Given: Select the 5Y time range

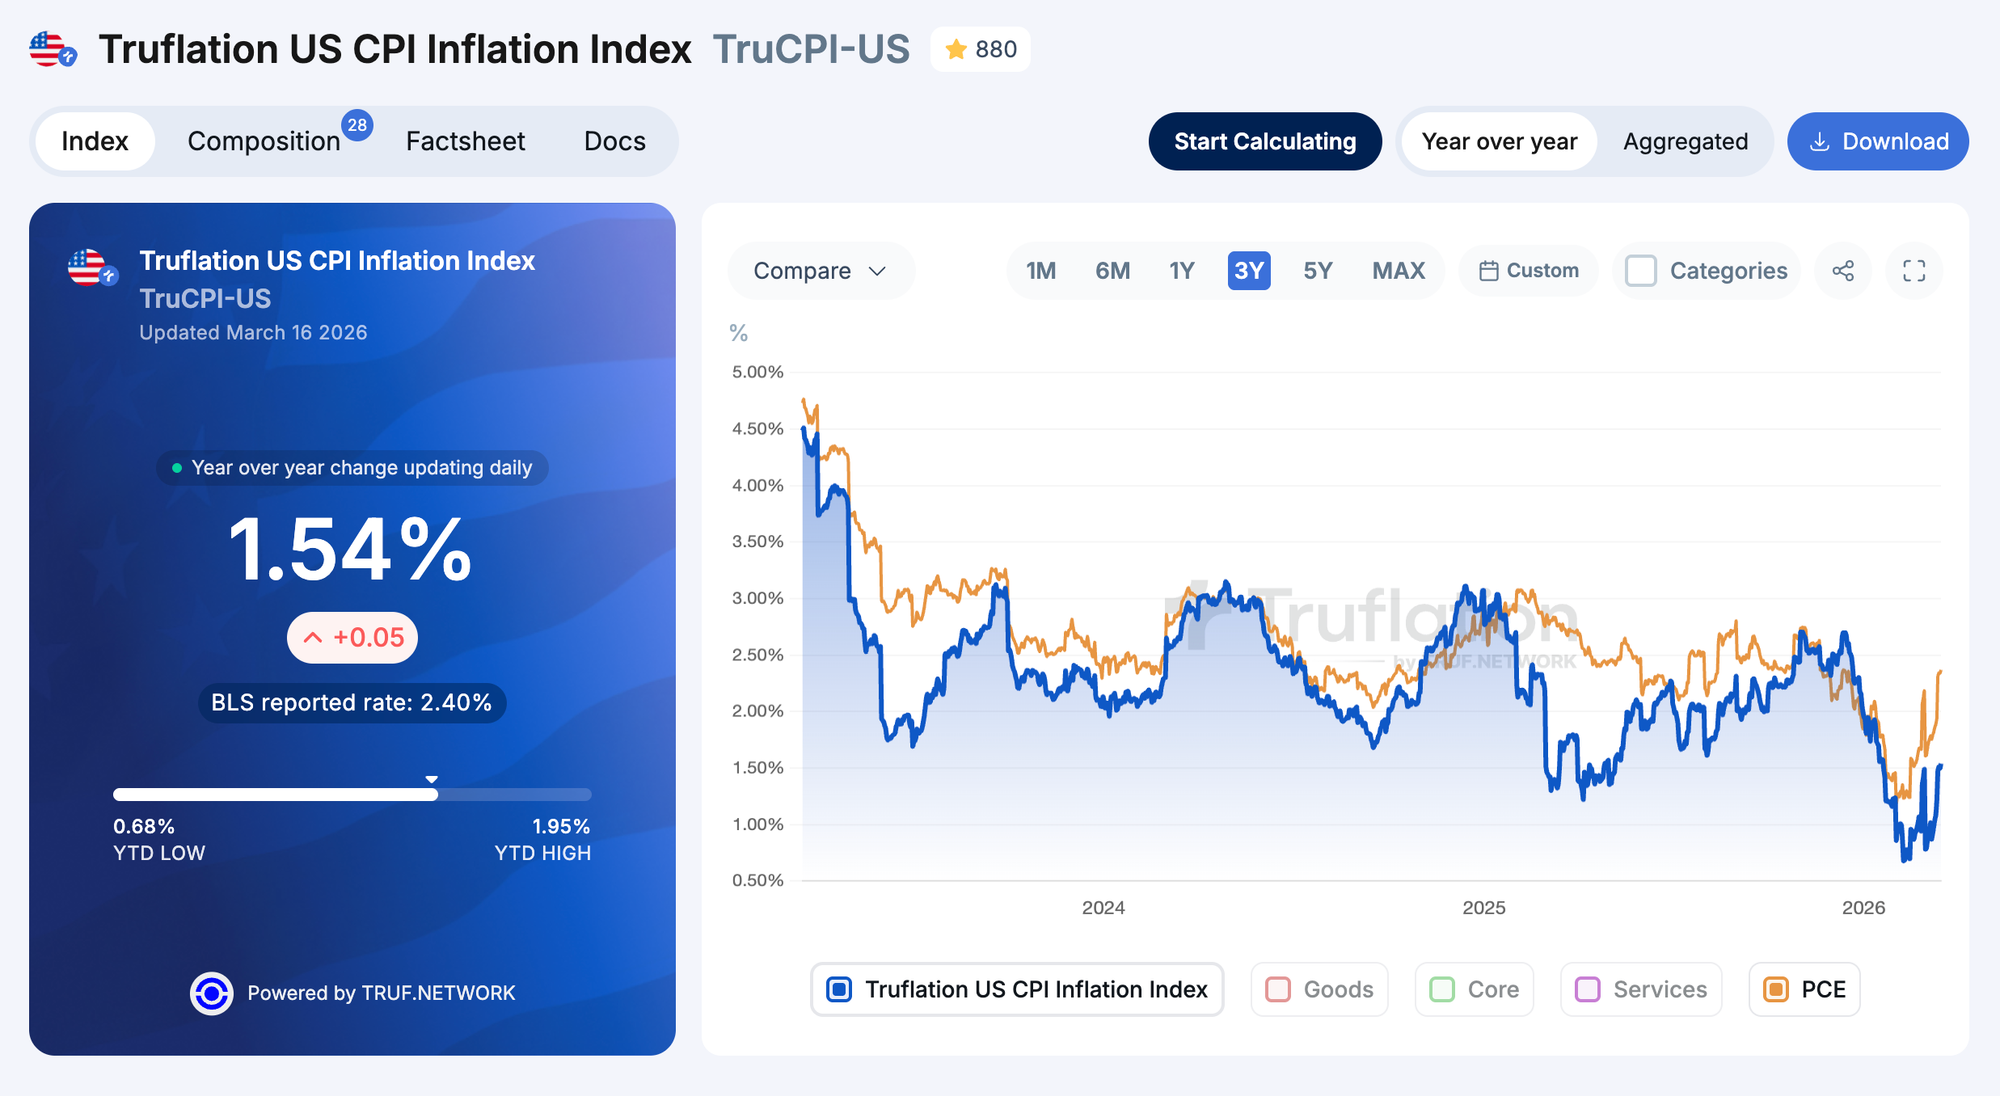Looking at the screenshot, I should coord(1317,271).
